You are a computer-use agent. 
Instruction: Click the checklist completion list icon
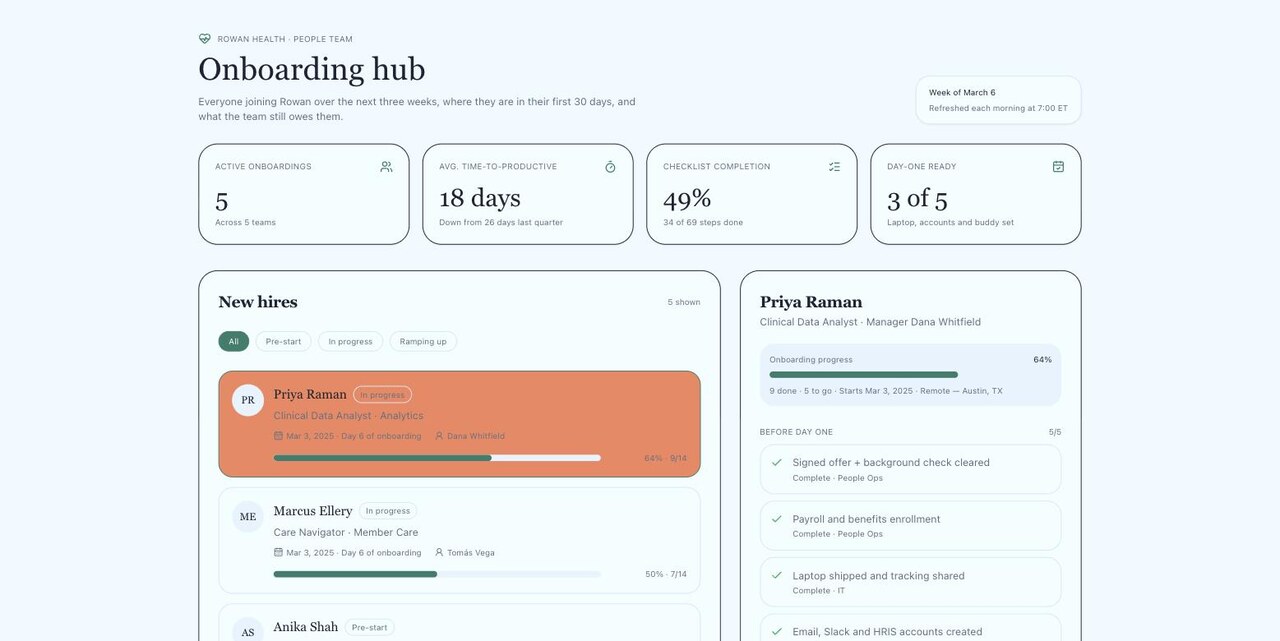click(x=834, y=167)
